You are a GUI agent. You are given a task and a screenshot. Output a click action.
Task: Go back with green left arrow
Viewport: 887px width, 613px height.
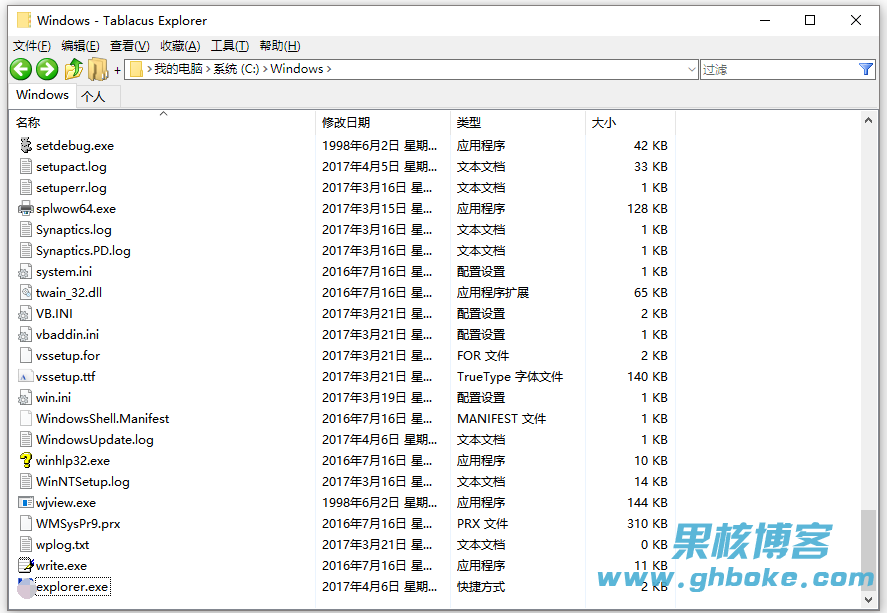[x=21, y=70]
